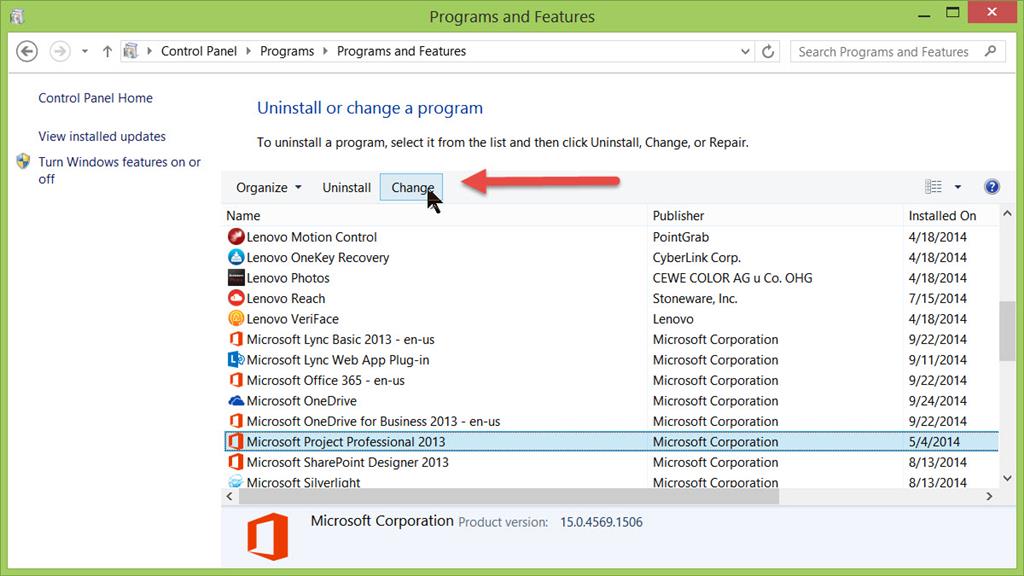Click the search magnifier icon
The width and height of the screenshot is (1024, 576).
991,50
